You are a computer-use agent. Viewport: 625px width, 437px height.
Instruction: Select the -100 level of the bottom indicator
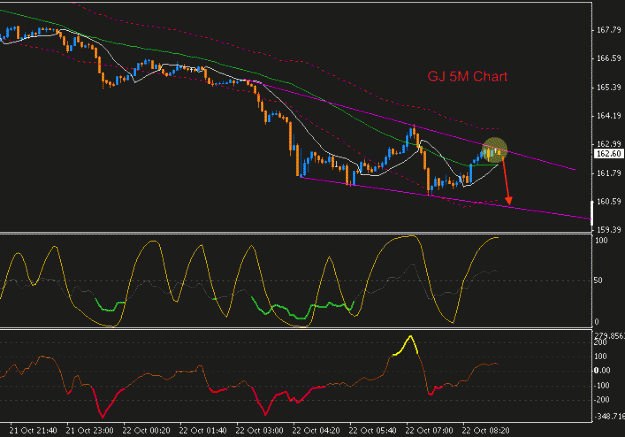click(602, 386)
